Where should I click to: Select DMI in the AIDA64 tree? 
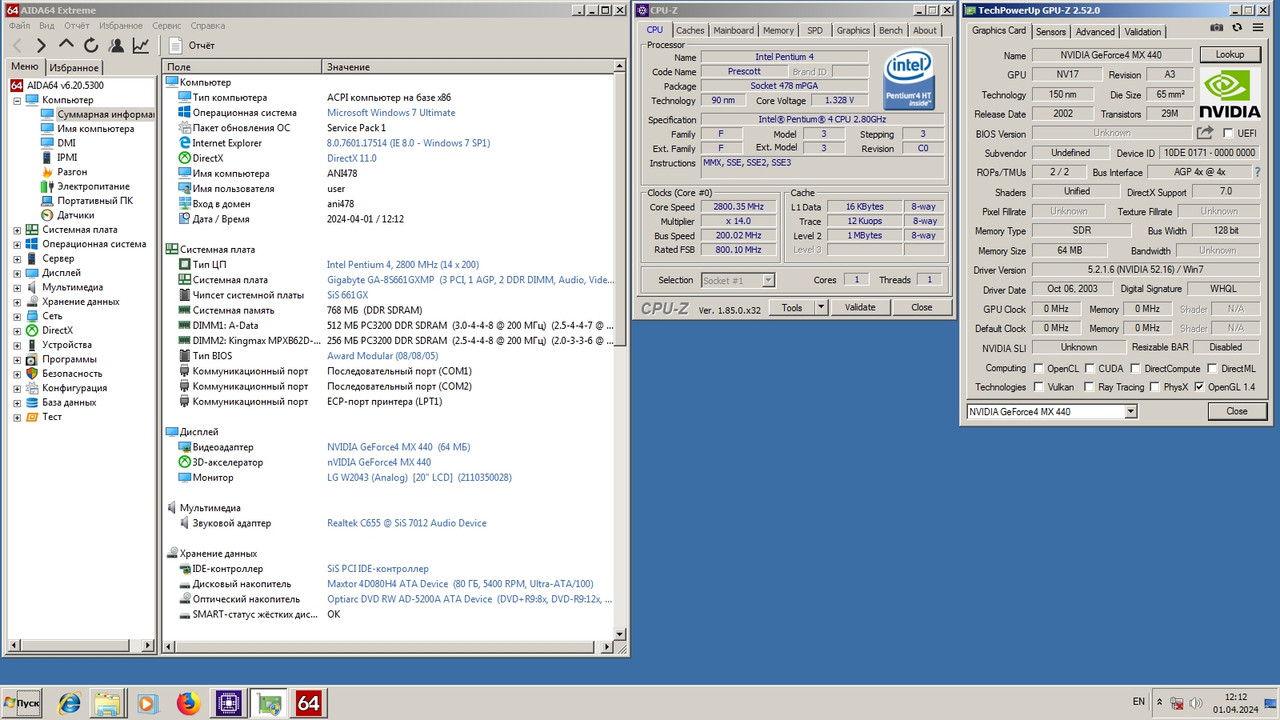coord(66,143)
